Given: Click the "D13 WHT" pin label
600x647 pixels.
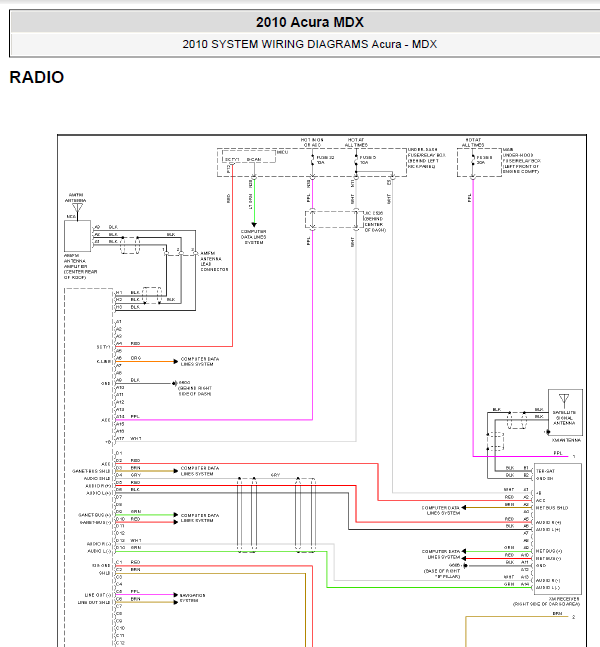Looking at the screenshot, I should (x=129, y=540).
